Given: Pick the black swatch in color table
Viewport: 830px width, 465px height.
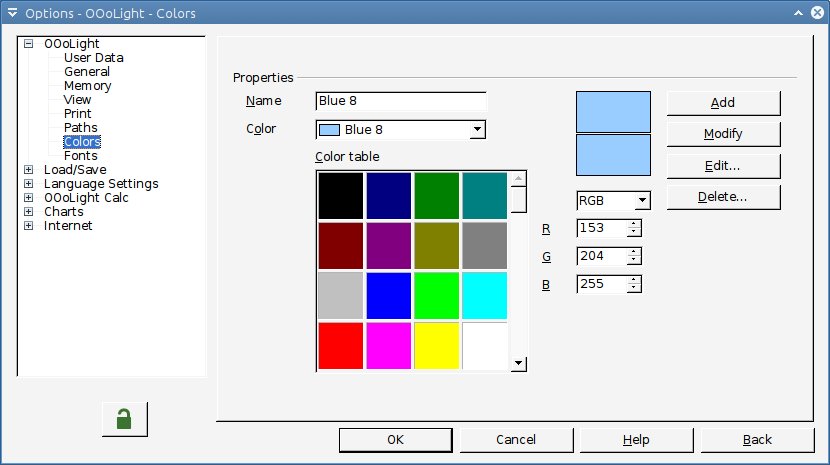Looking at the screenshot, I should (341, 195).
